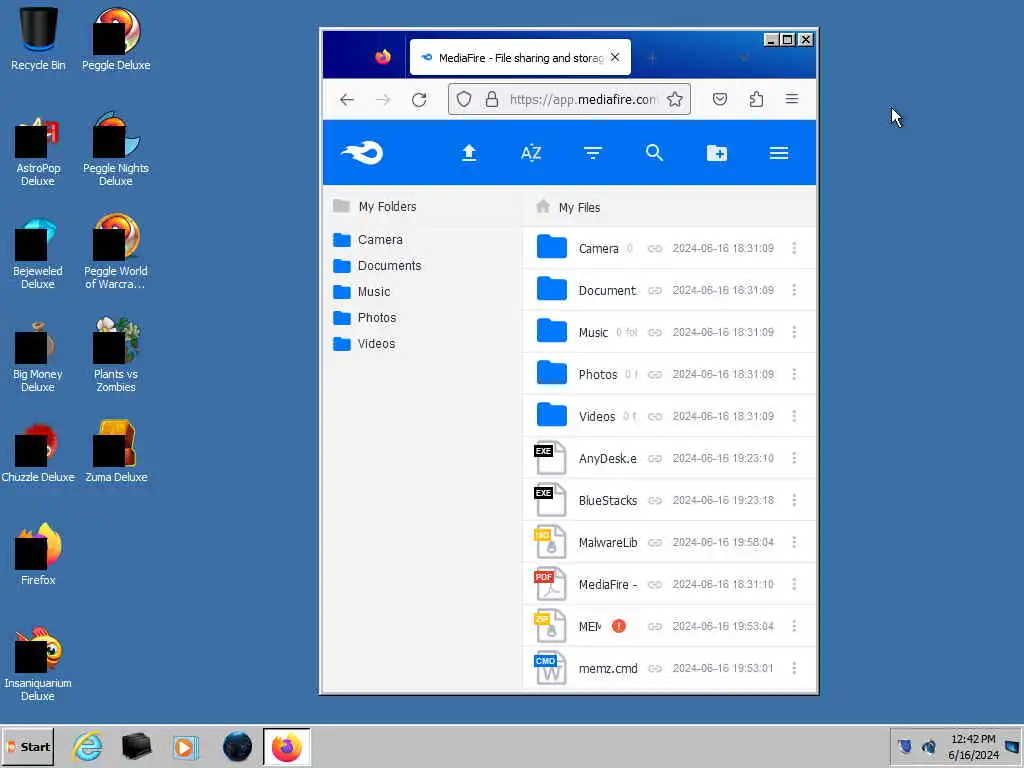
Task: Open the media player taskbar icon
Action: click(x=186, y=747)
